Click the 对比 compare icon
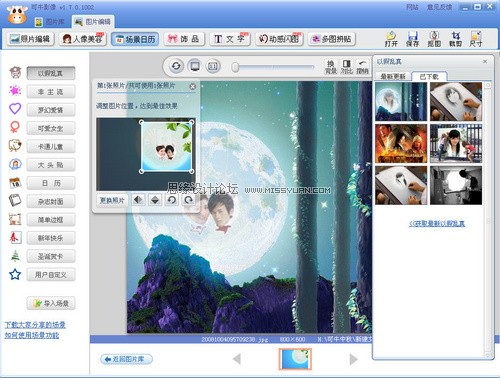Screen dimensions: 500x378 tap(347, 67)
